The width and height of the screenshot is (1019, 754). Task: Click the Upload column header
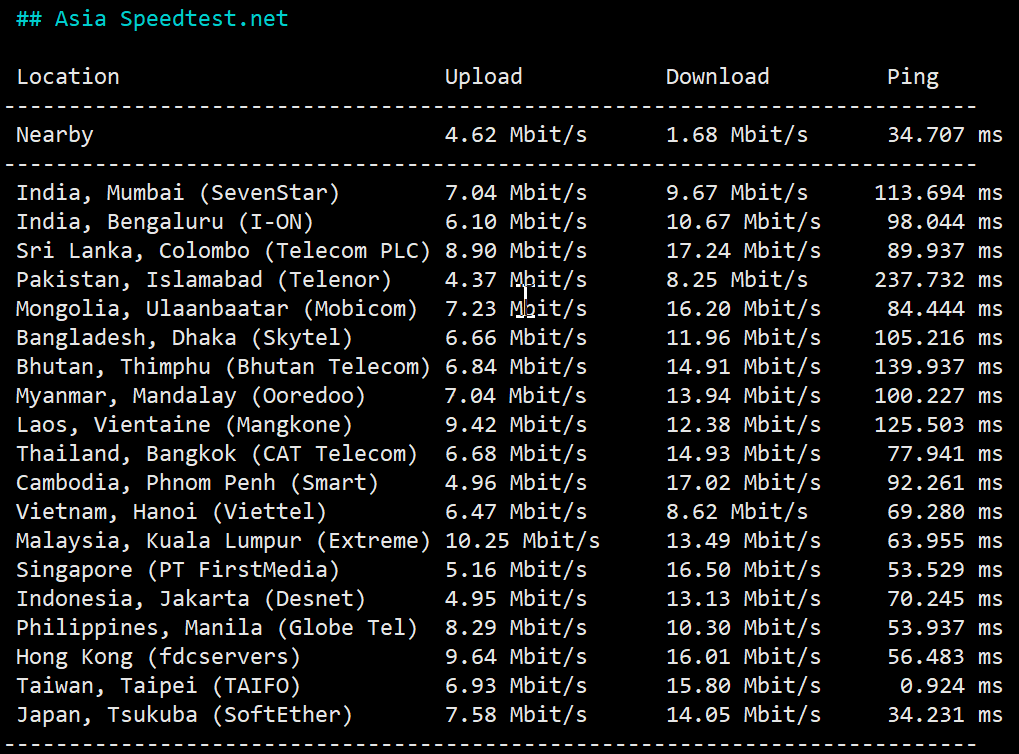(x=484, y=77)
